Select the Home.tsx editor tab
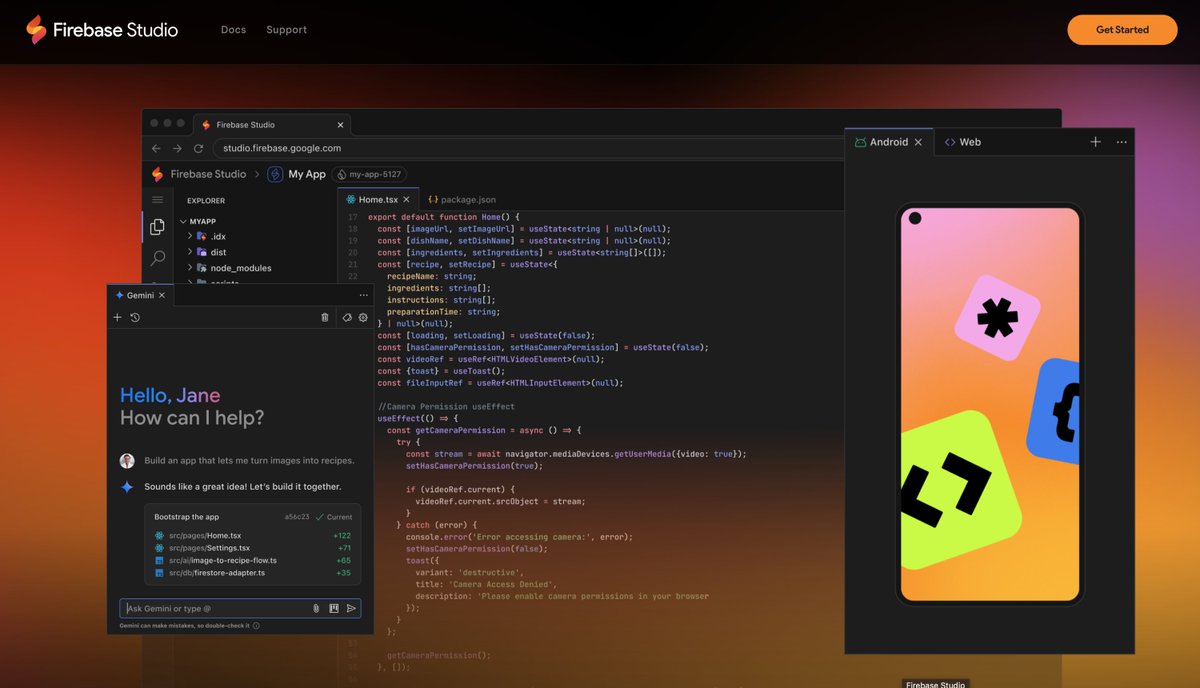1200x688 pixels. pos(376,199)
